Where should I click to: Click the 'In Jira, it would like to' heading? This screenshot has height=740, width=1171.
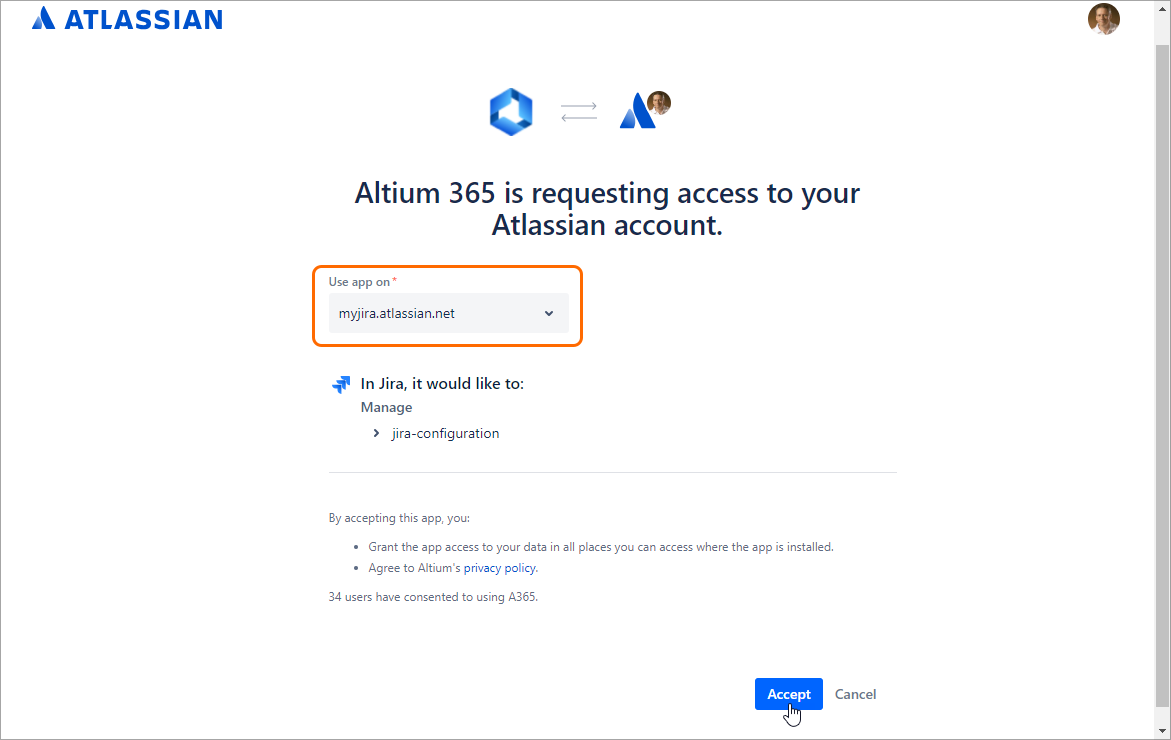(x=442, y=384)
